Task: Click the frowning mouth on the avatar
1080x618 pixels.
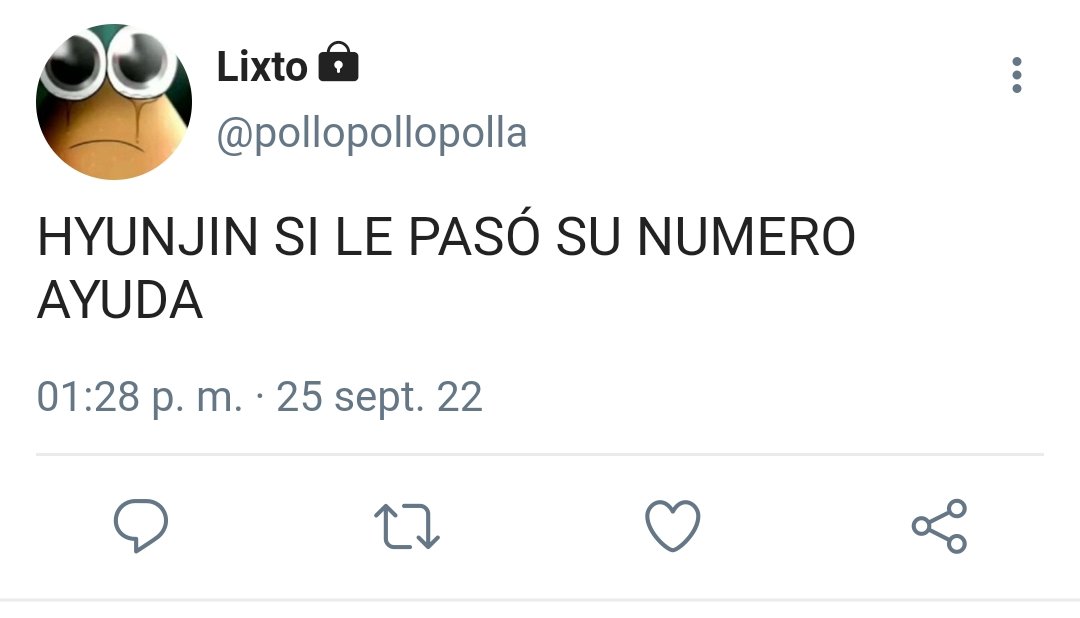Action: point(109,145)
